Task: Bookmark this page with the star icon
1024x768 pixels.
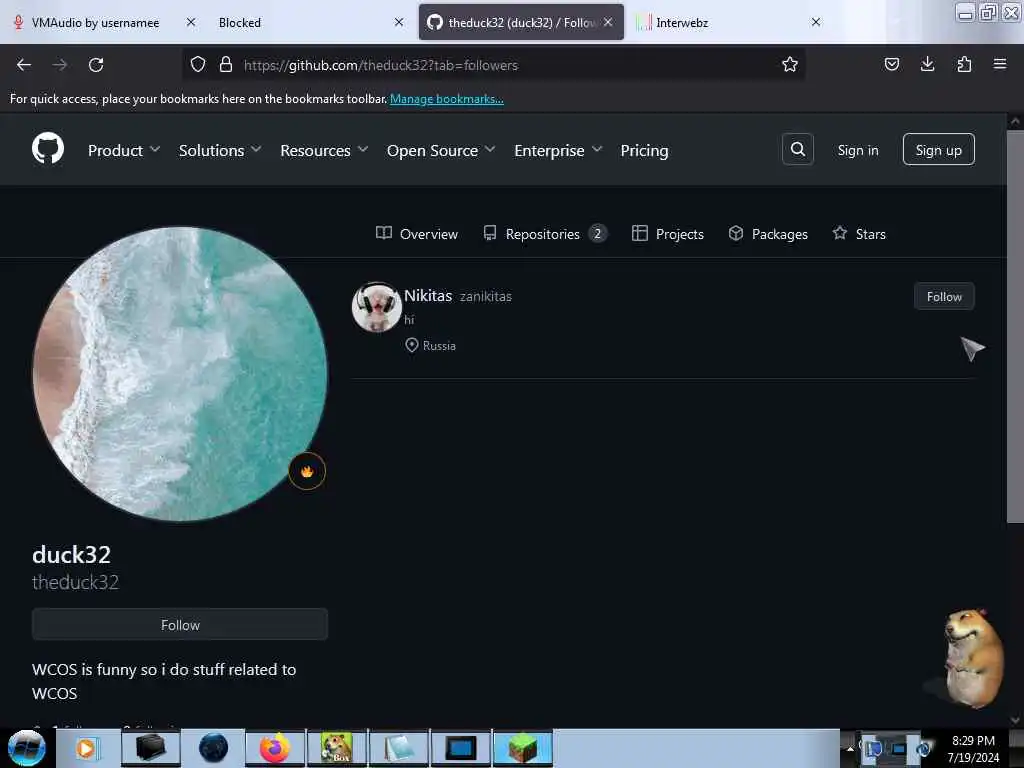Action: pos(790,64)
